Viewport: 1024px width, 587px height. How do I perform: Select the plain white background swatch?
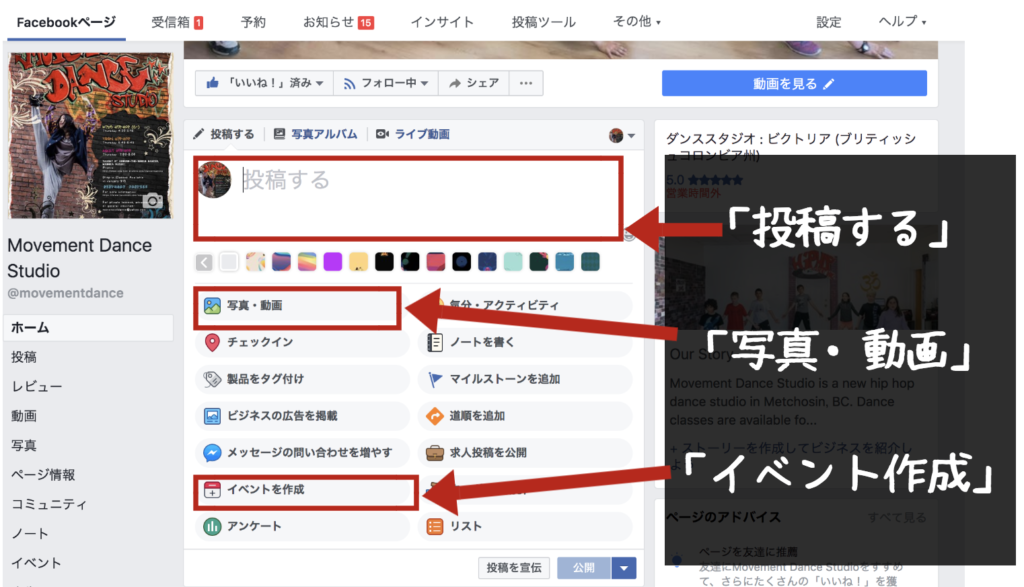coord(229,262)
